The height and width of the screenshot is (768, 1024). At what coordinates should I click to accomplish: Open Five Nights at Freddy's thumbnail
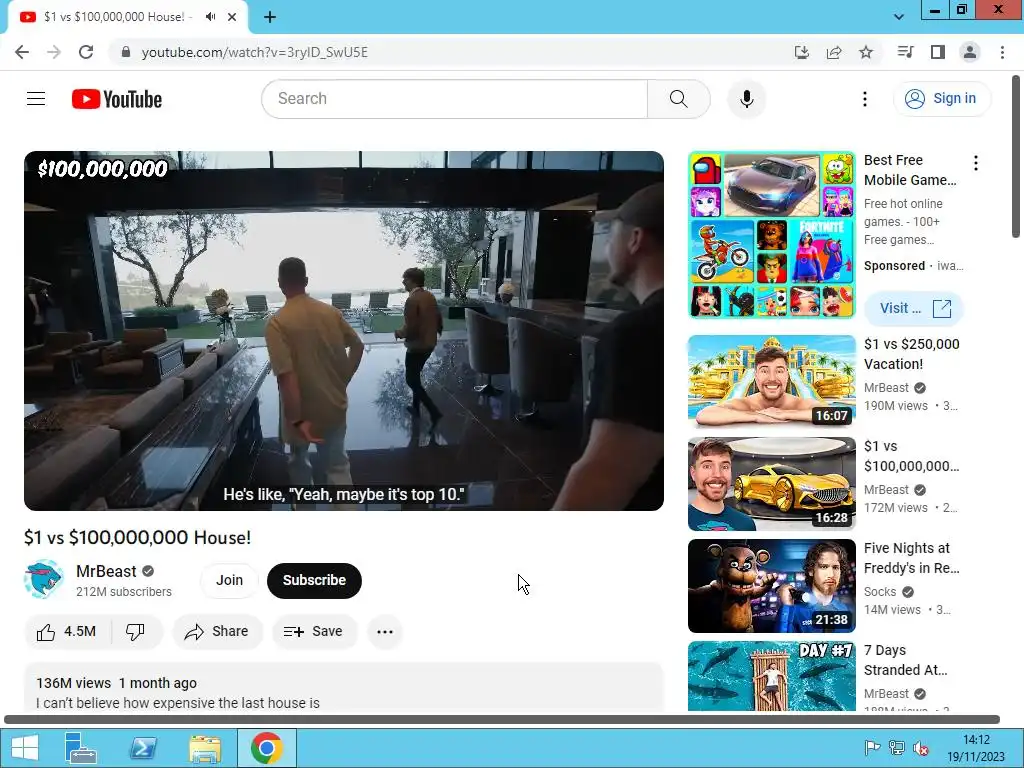tap(771, 586)
